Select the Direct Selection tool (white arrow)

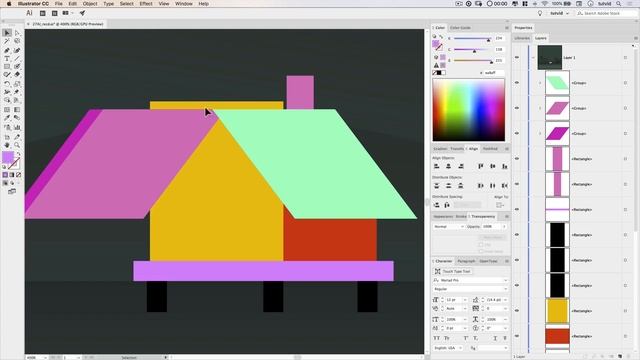pos(17,33)
